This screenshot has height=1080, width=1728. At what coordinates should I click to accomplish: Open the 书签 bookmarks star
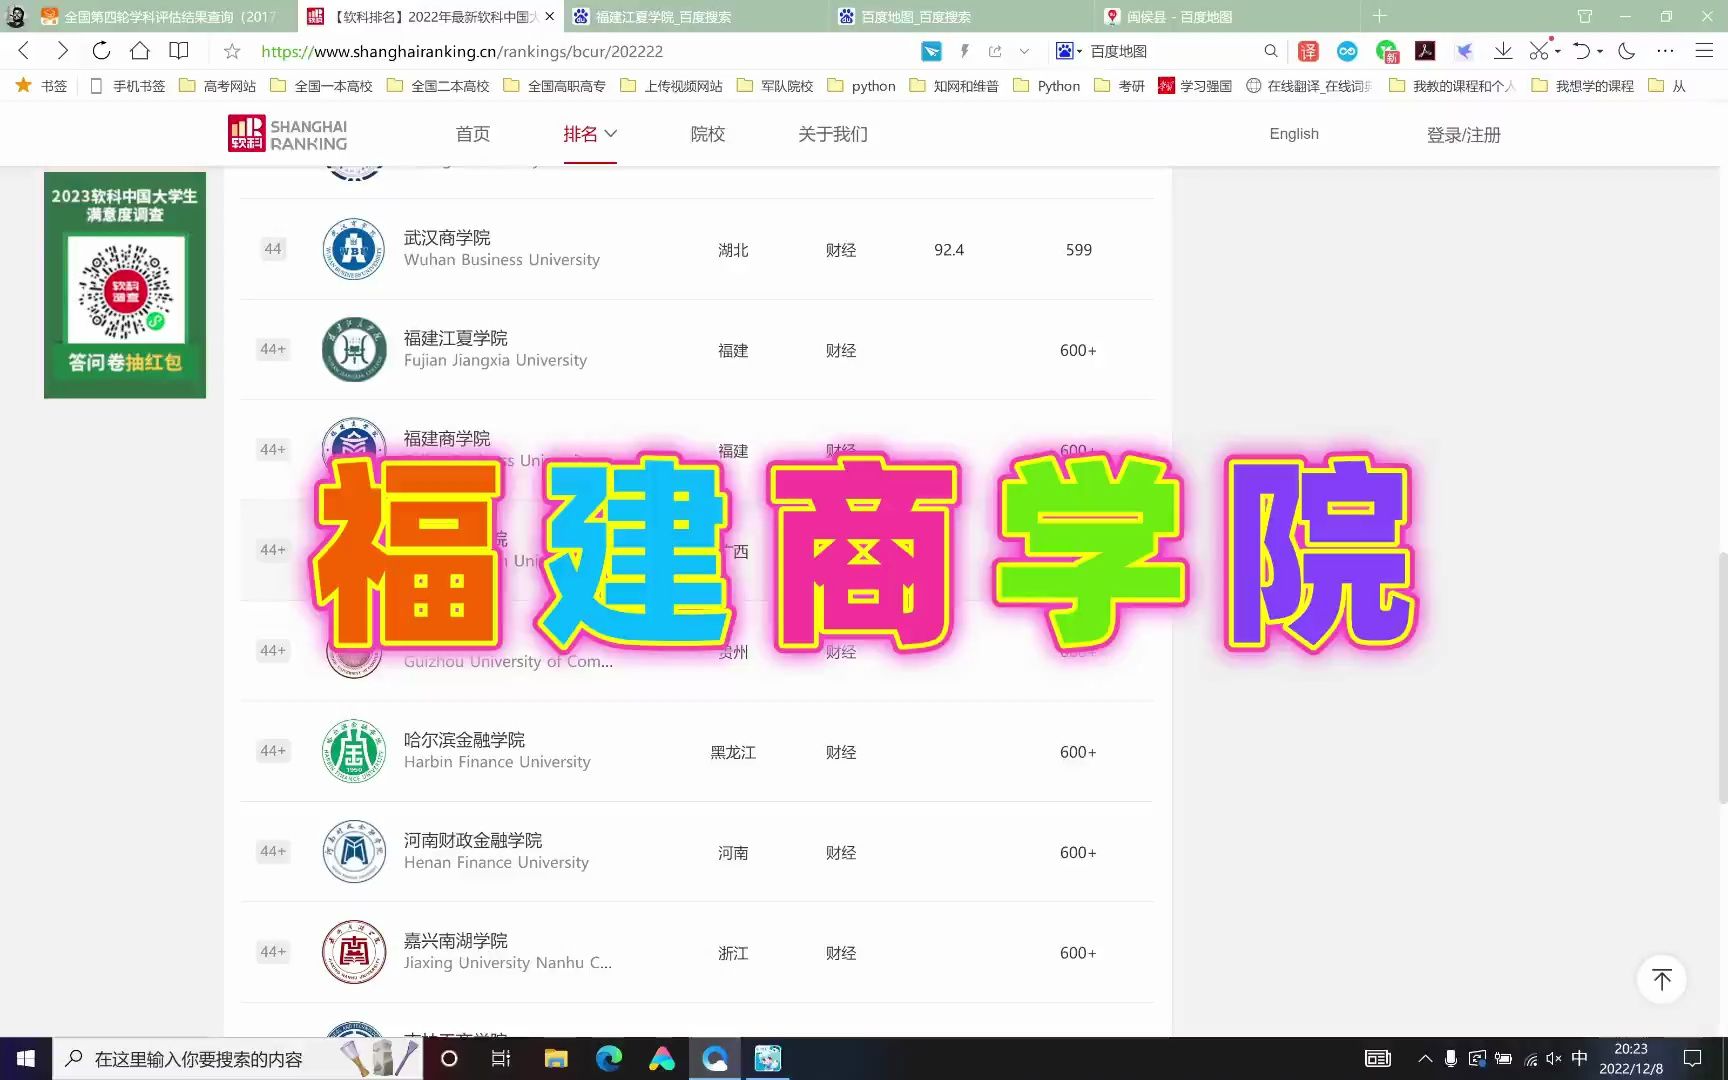coord(41,86)
